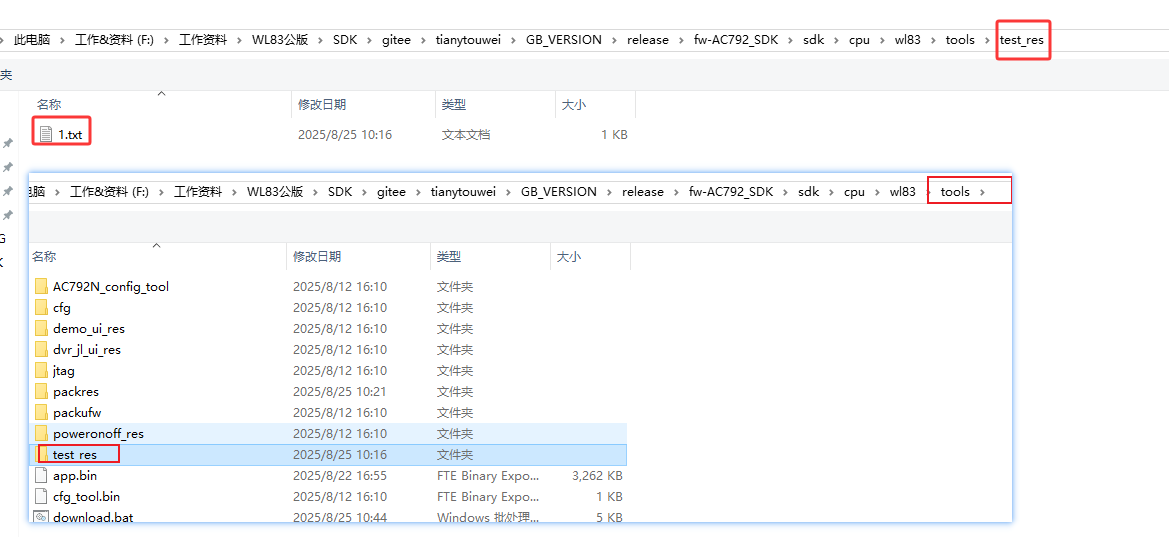Click the Windows 批处理 type of download.bat
The image size is (1169, 537).
(x=488, y=517)
